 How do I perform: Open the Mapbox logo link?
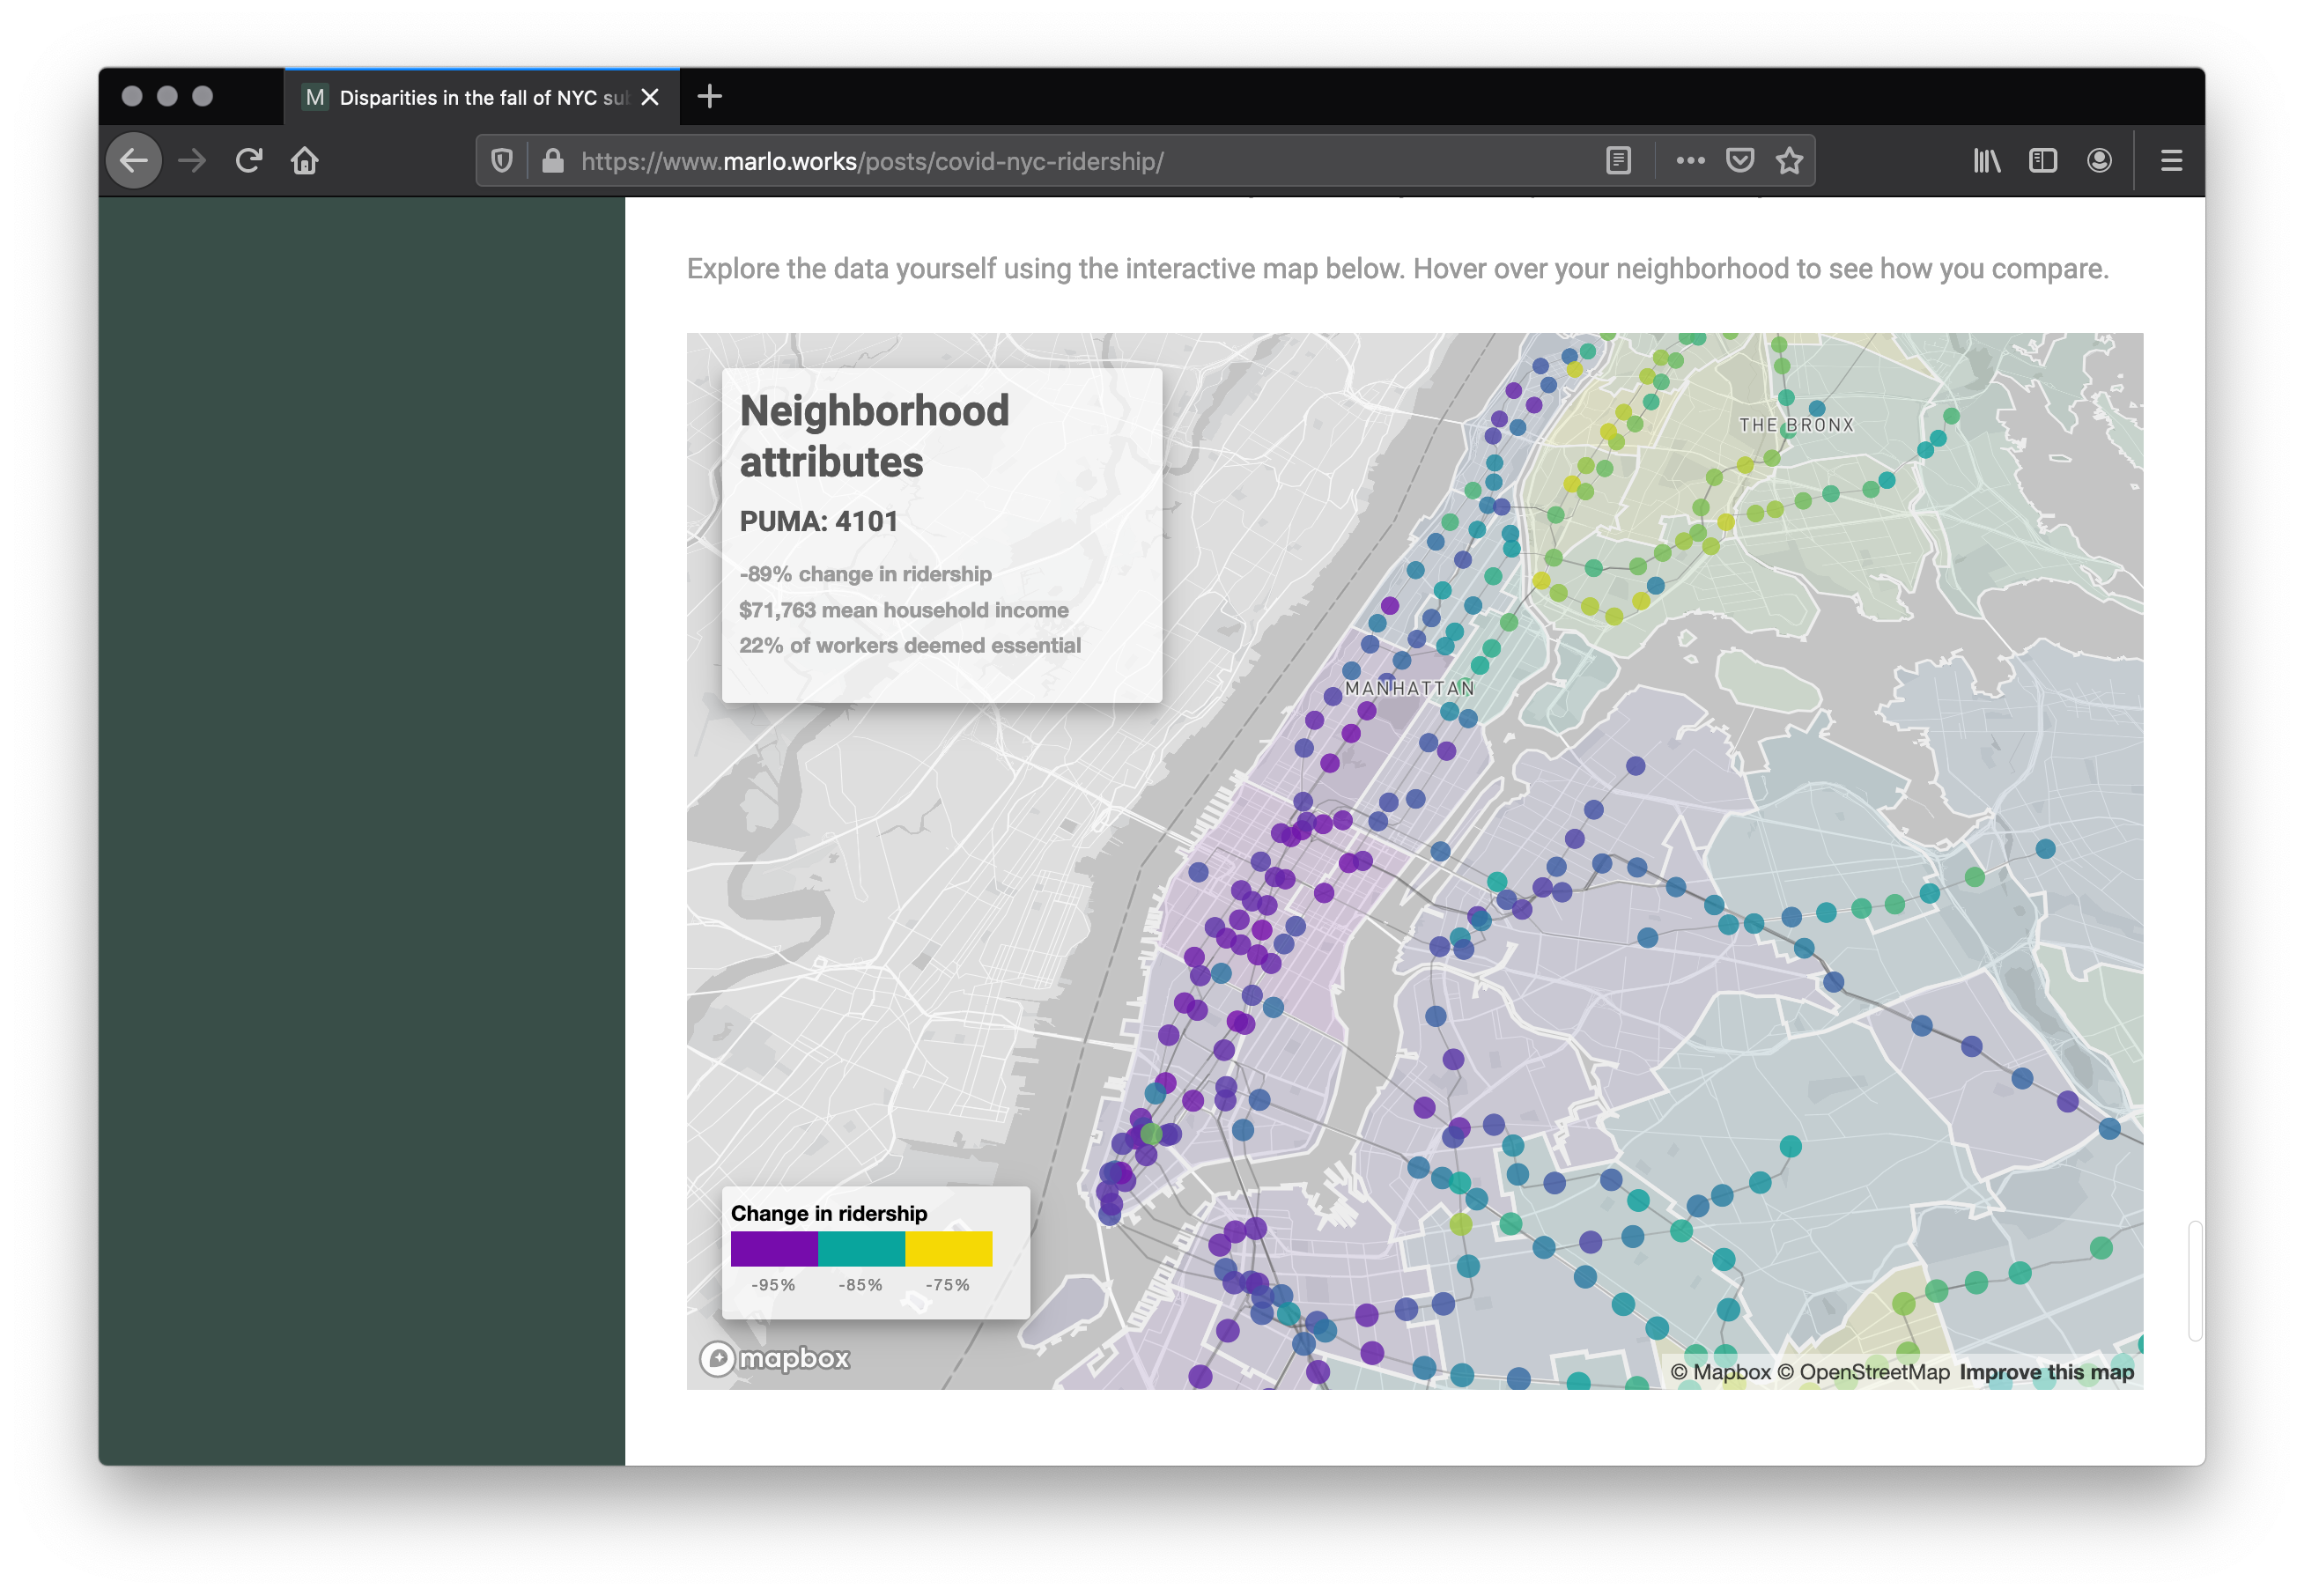pos(774,1358)
